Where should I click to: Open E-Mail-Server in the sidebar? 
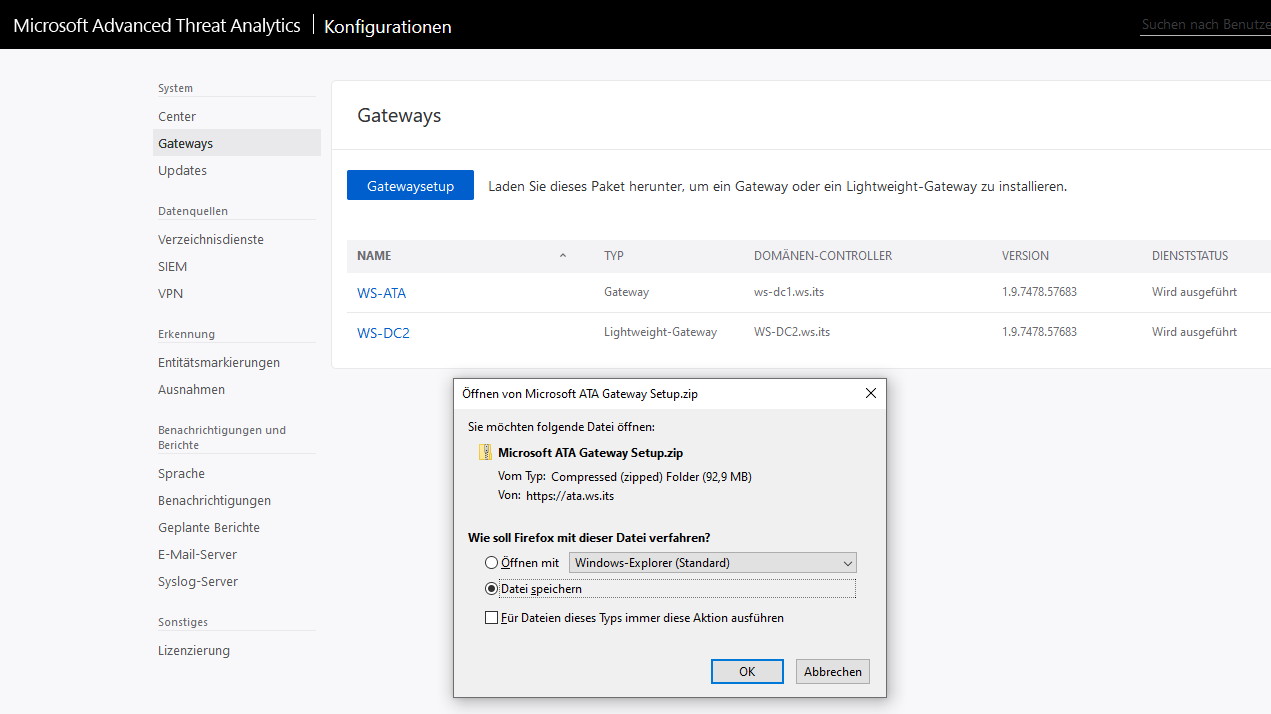click(197, 555)
